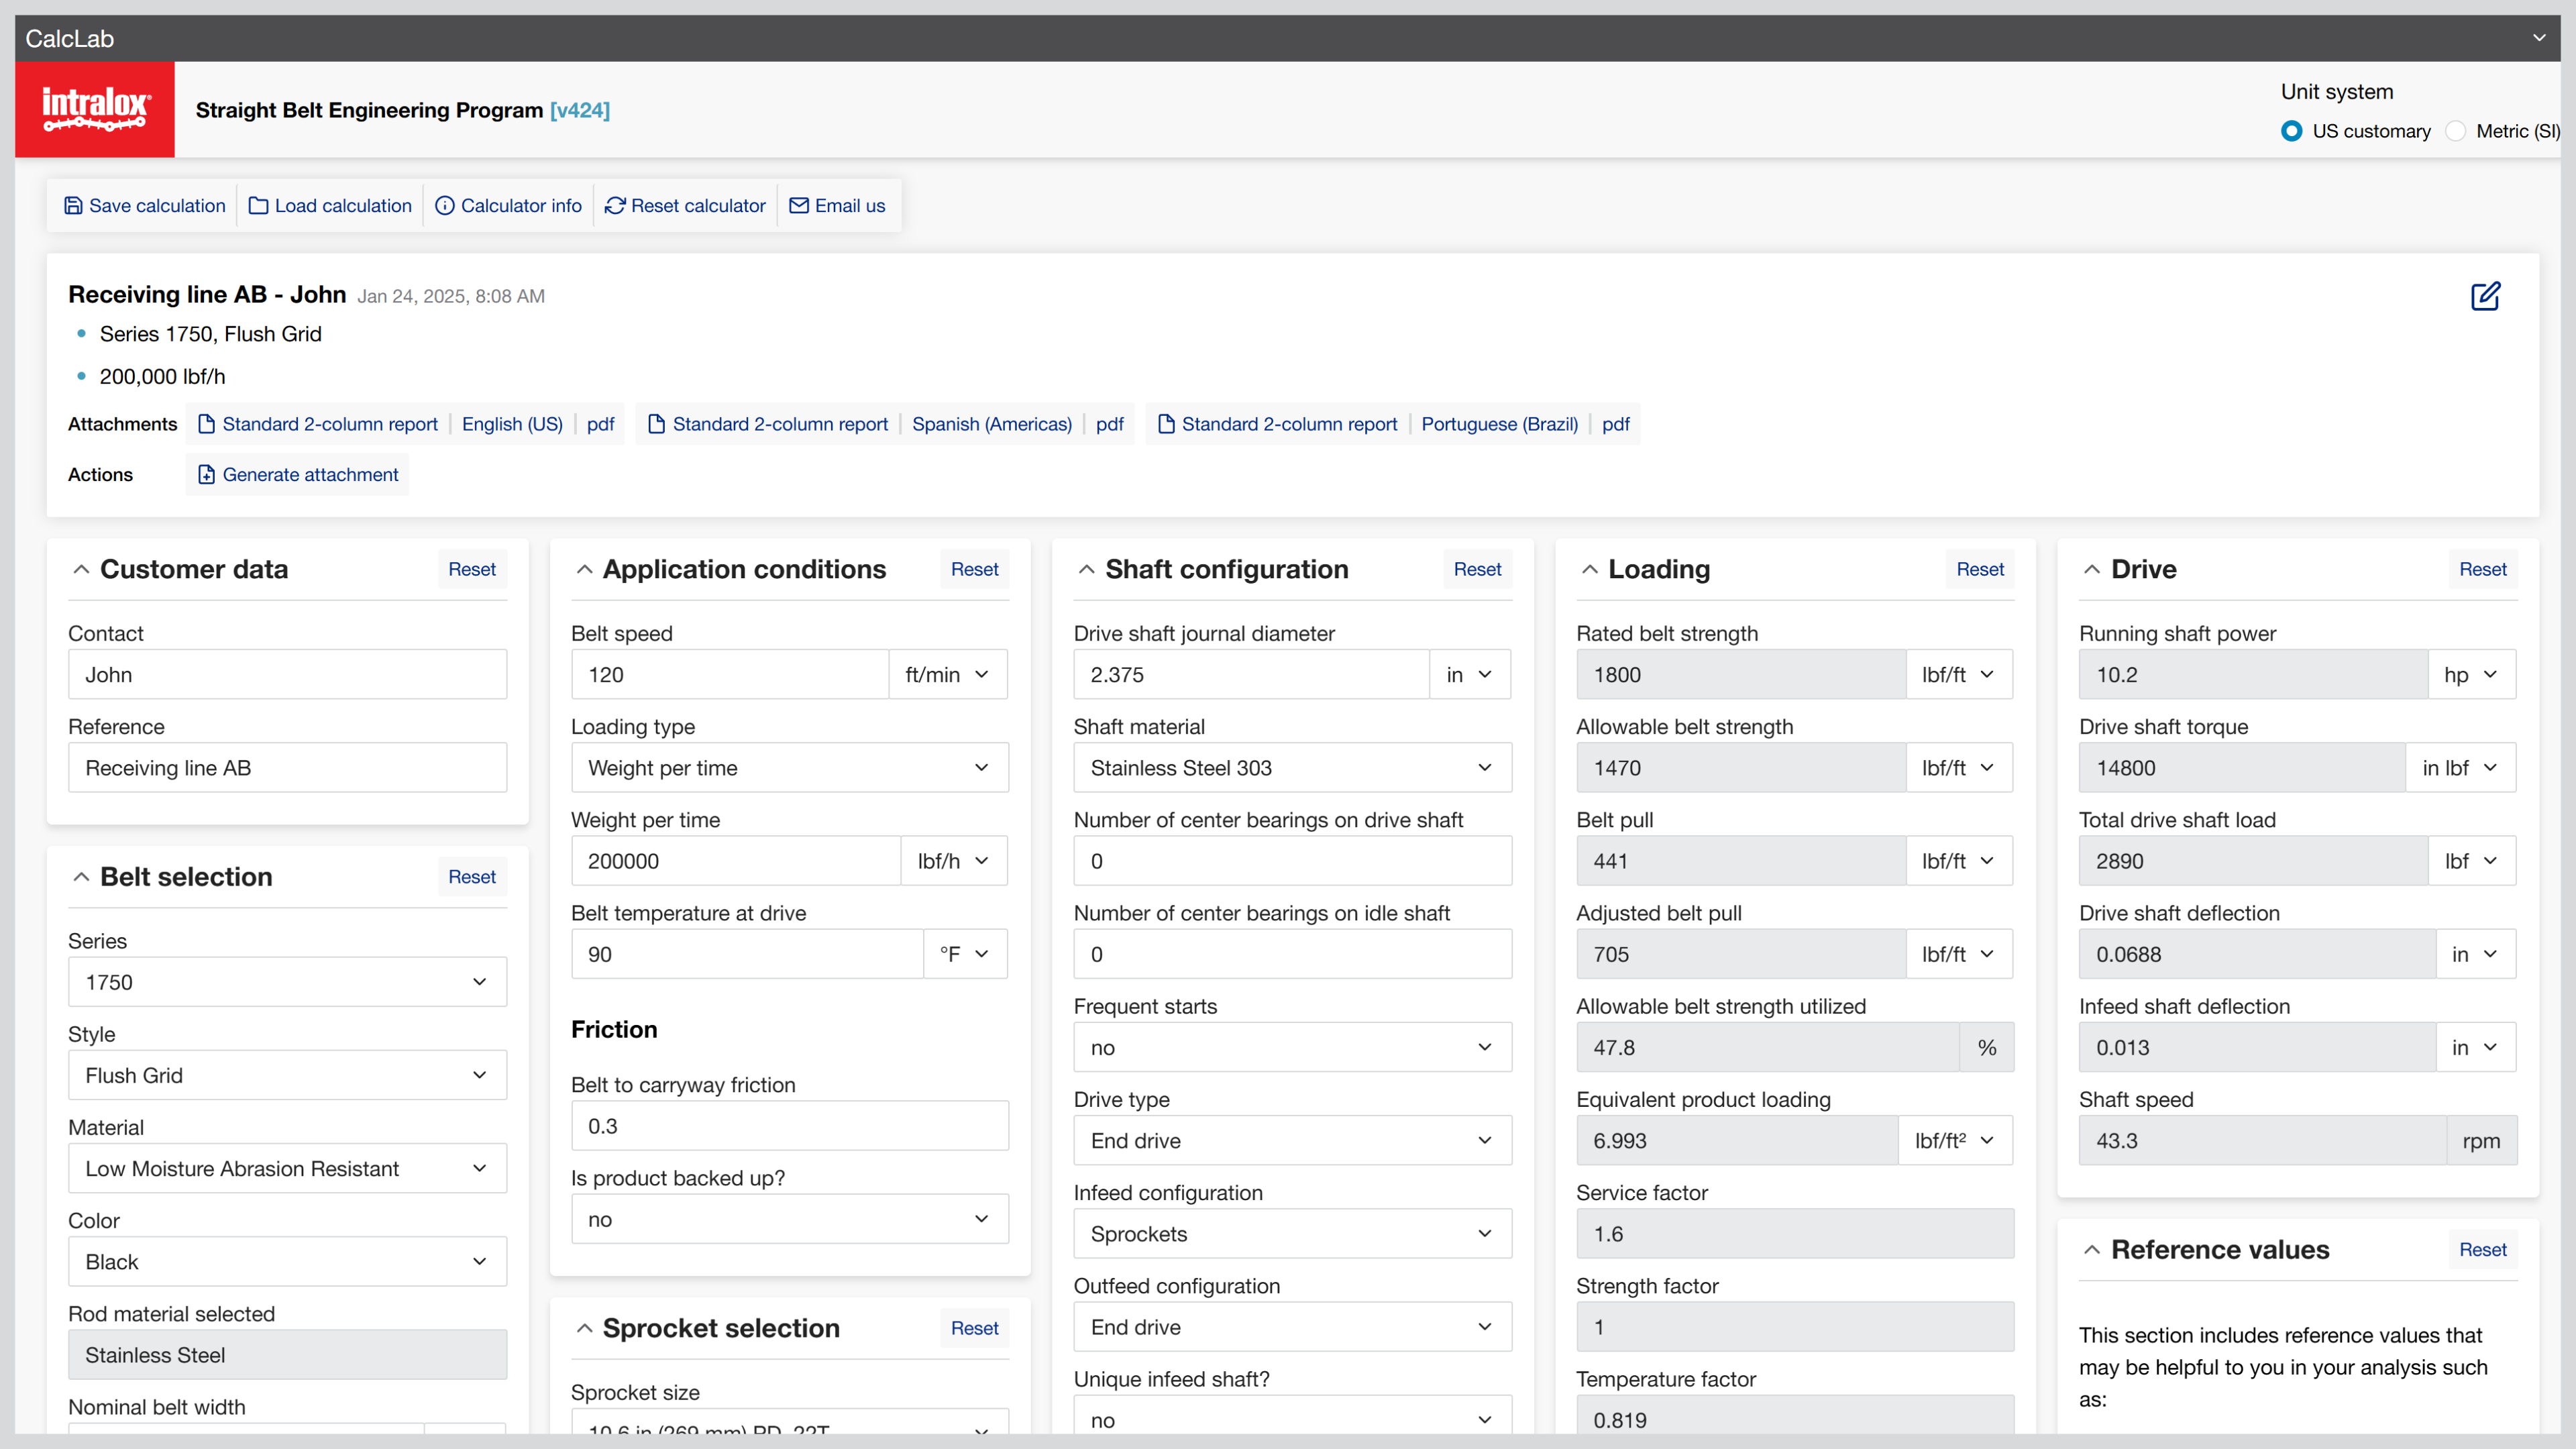Click the Generate attachment document icon

[x=206, y=474]
